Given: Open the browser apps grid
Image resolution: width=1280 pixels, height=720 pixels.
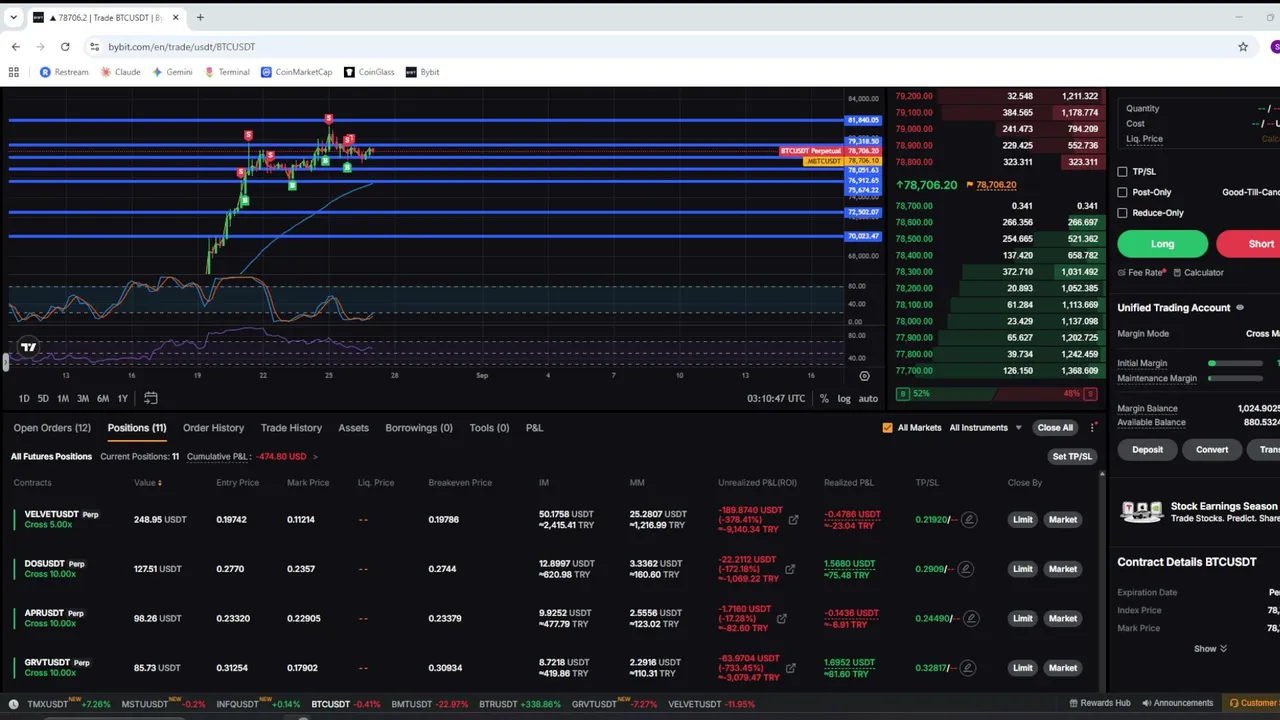Looking at the screenshot, I should pos(14,72).
